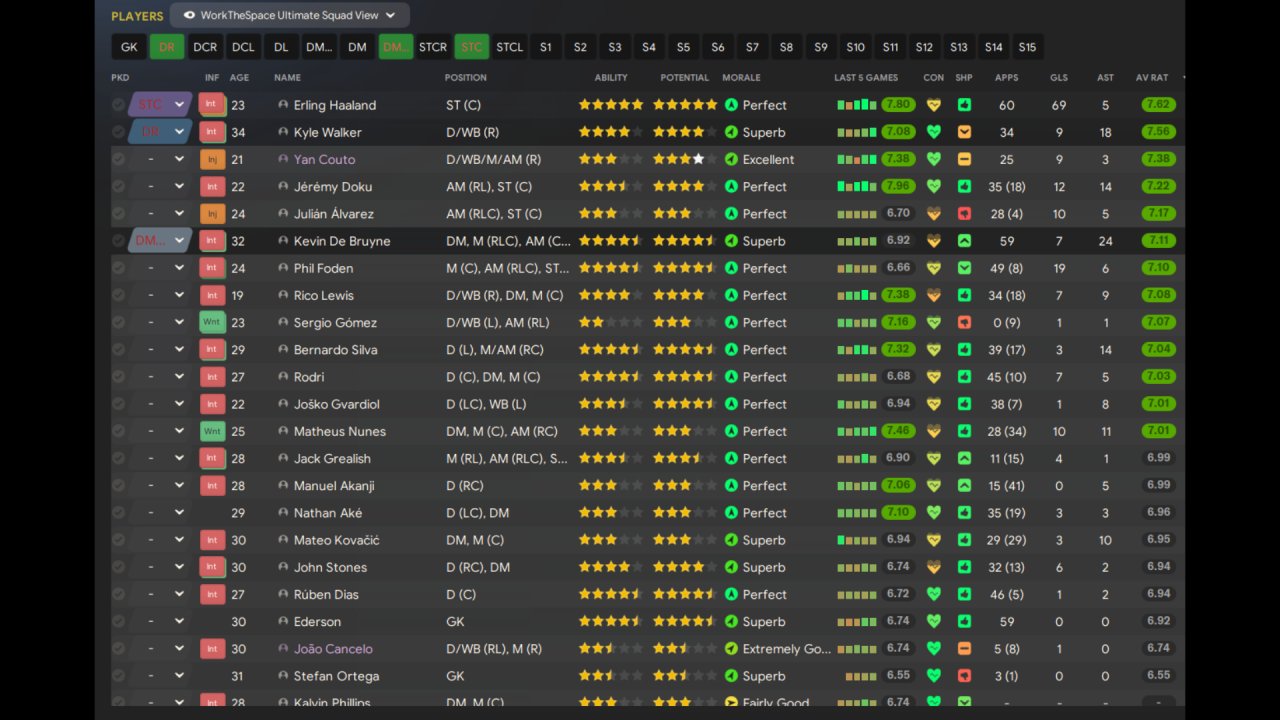Open position dropdown for Rúben Dias
This screenshot has width=1280, height=720.
pyautogui.click(x=160, y=594)
